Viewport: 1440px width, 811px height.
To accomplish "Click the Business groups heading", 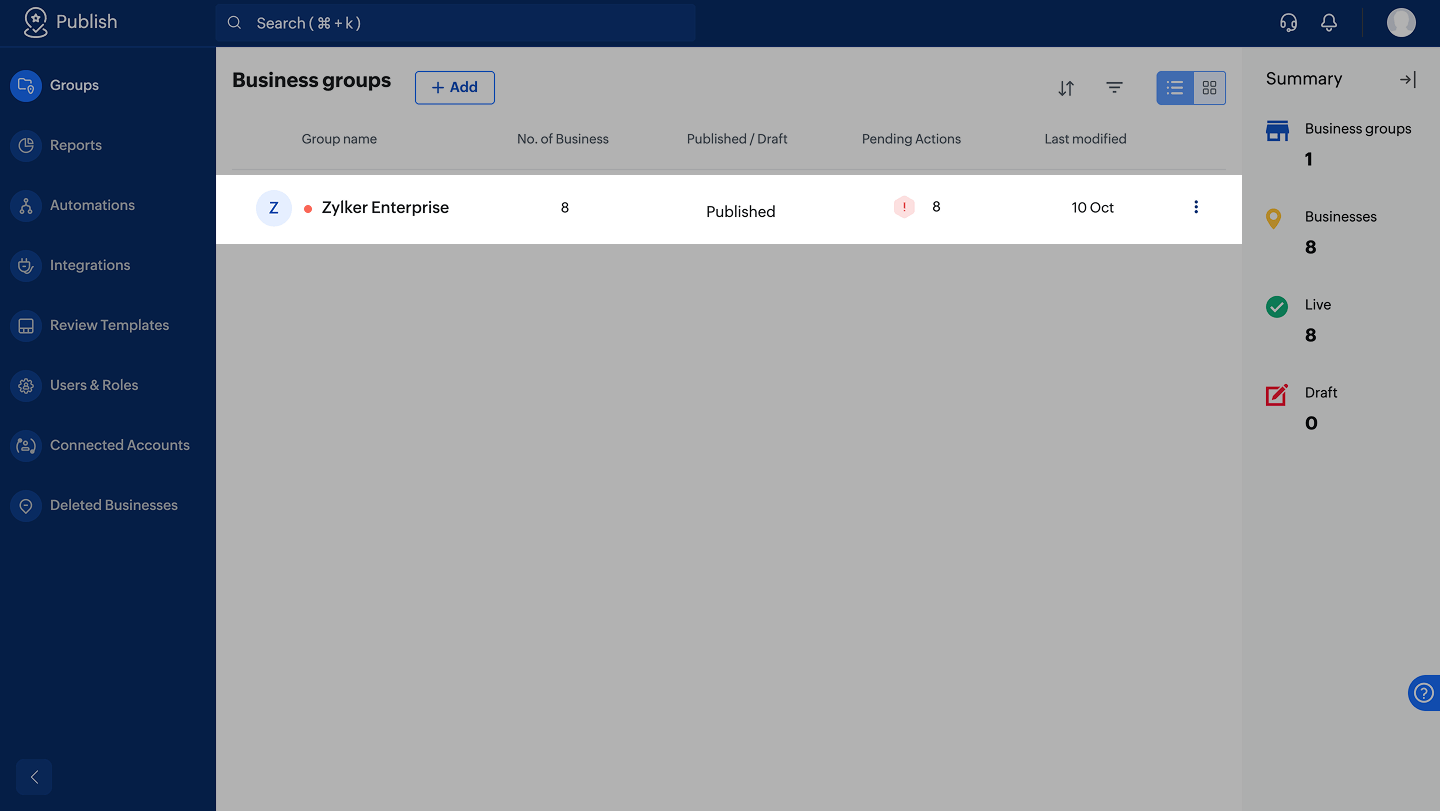I will coord(312,81).
